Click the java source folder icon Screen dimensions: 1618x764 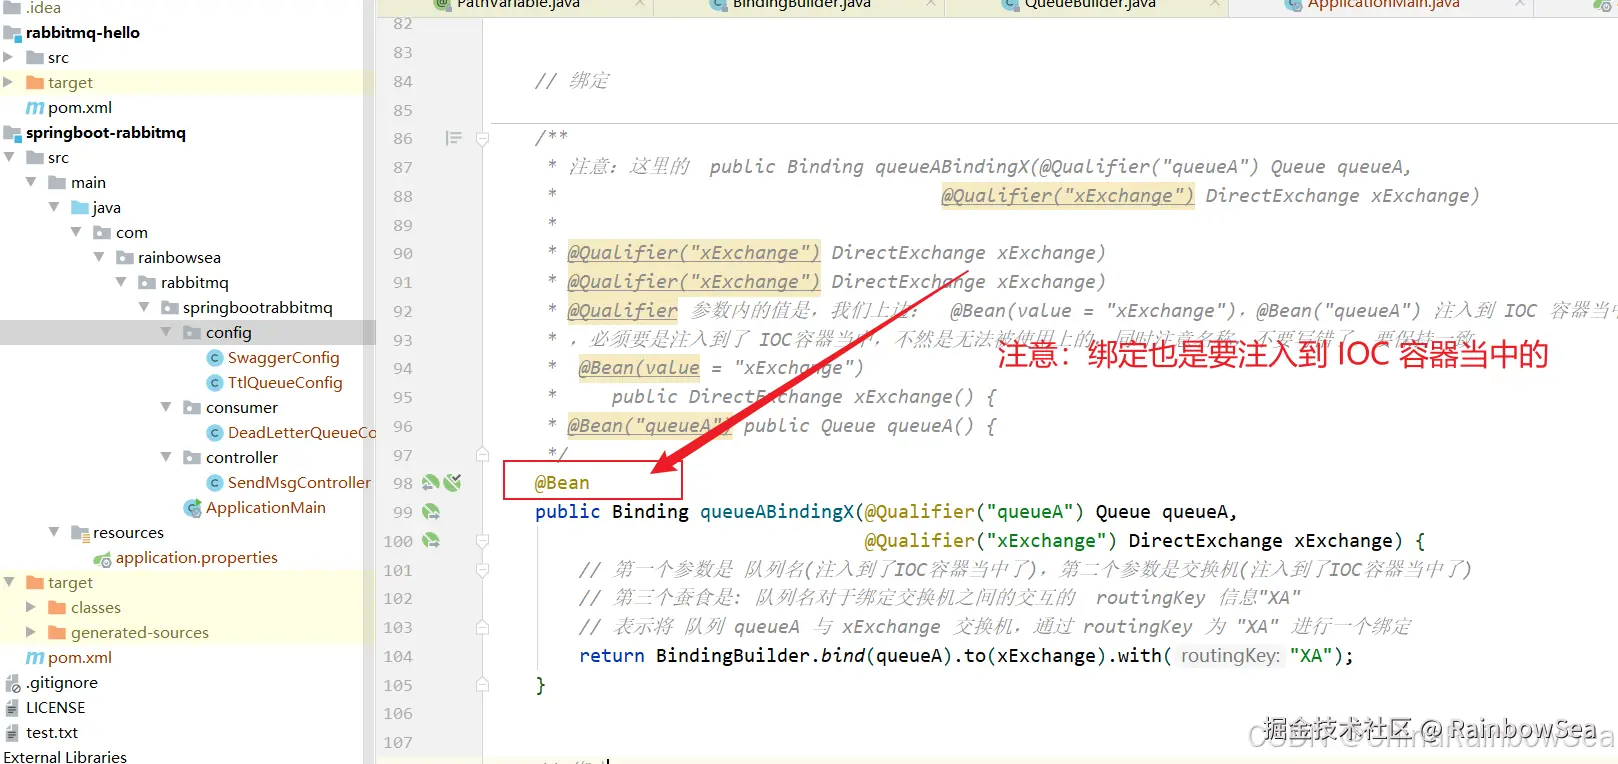[x=80, y=208]
